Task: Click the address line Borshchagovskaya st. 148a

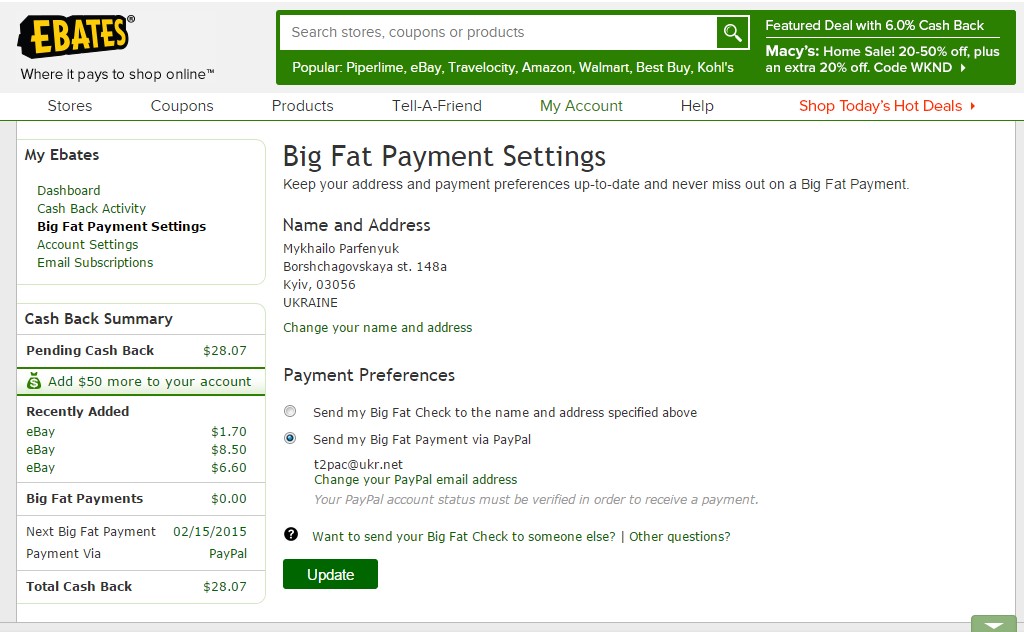Action: point(365,267)
